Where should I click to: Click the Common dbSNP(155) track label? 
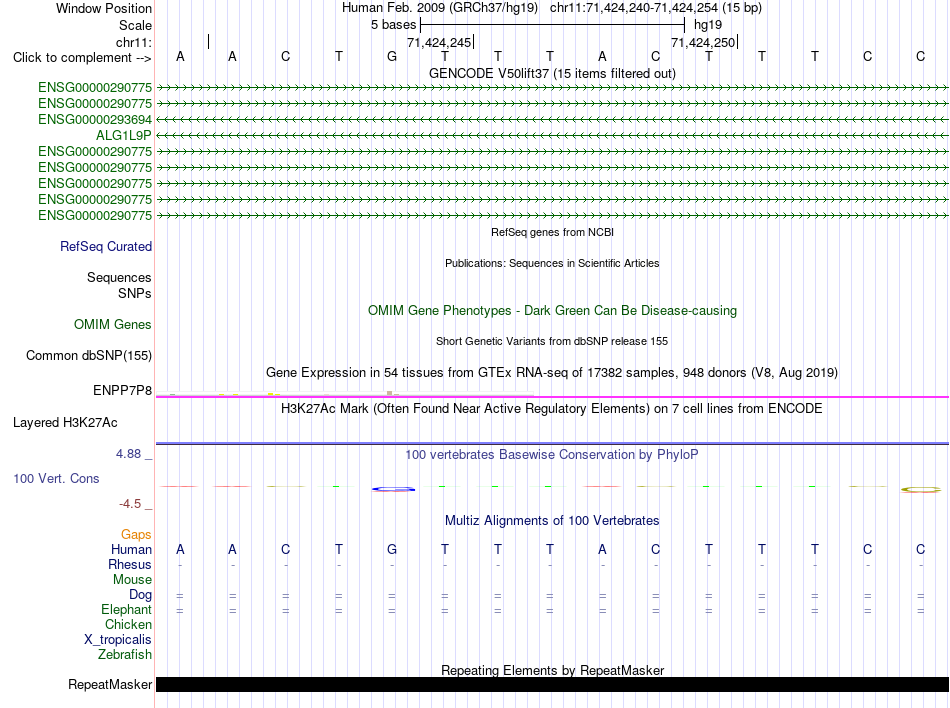coord(88,356)
